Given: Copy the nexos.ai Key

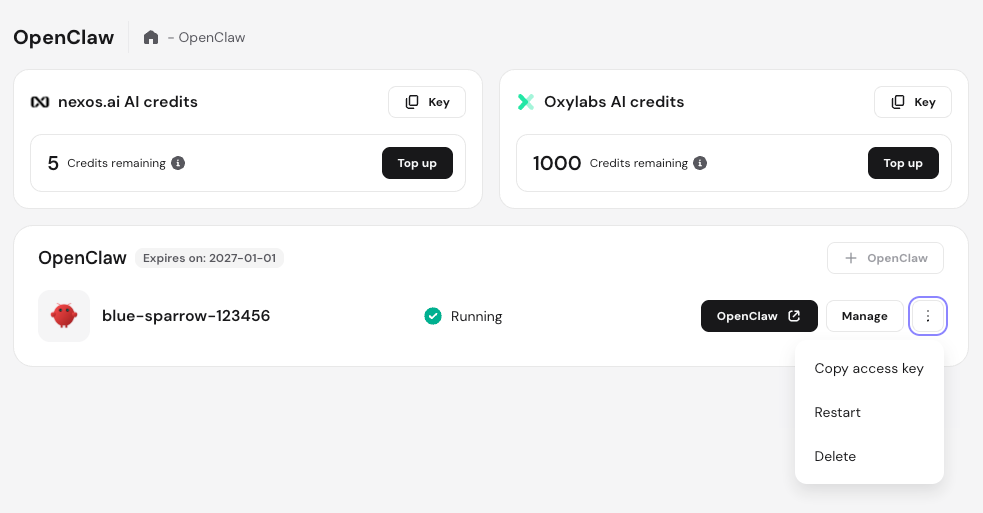Looking at the screenshot, I should point(427,102).
